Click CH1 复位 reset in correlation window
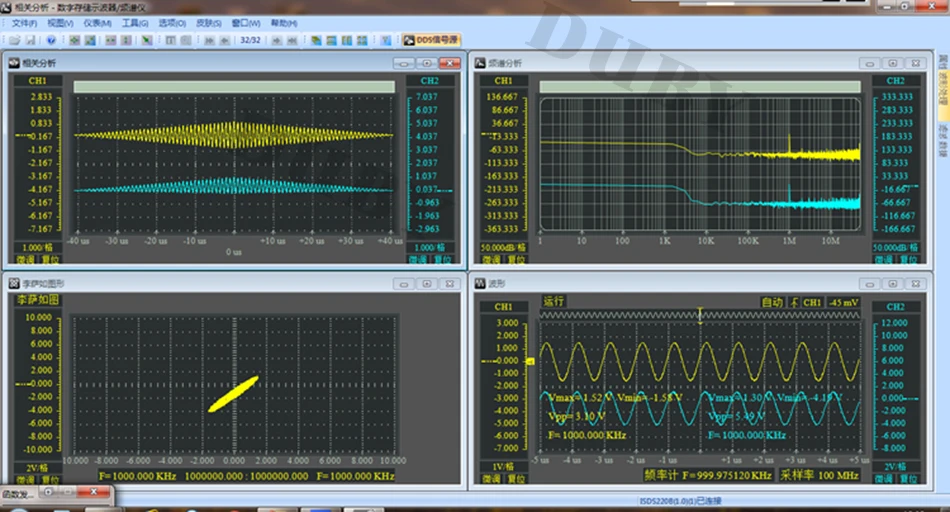The height and width of the screenshot is (512, 950). (50, 259)
